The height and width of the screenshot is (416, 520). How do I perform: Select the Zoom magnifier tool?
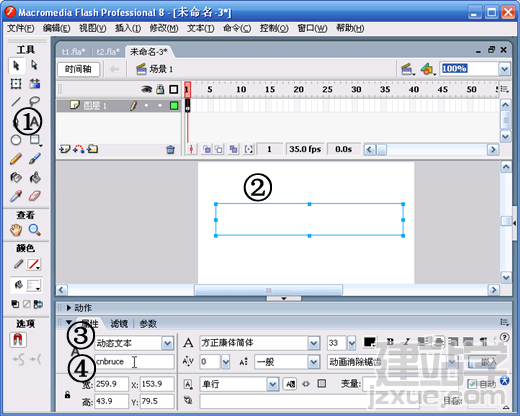35,230
